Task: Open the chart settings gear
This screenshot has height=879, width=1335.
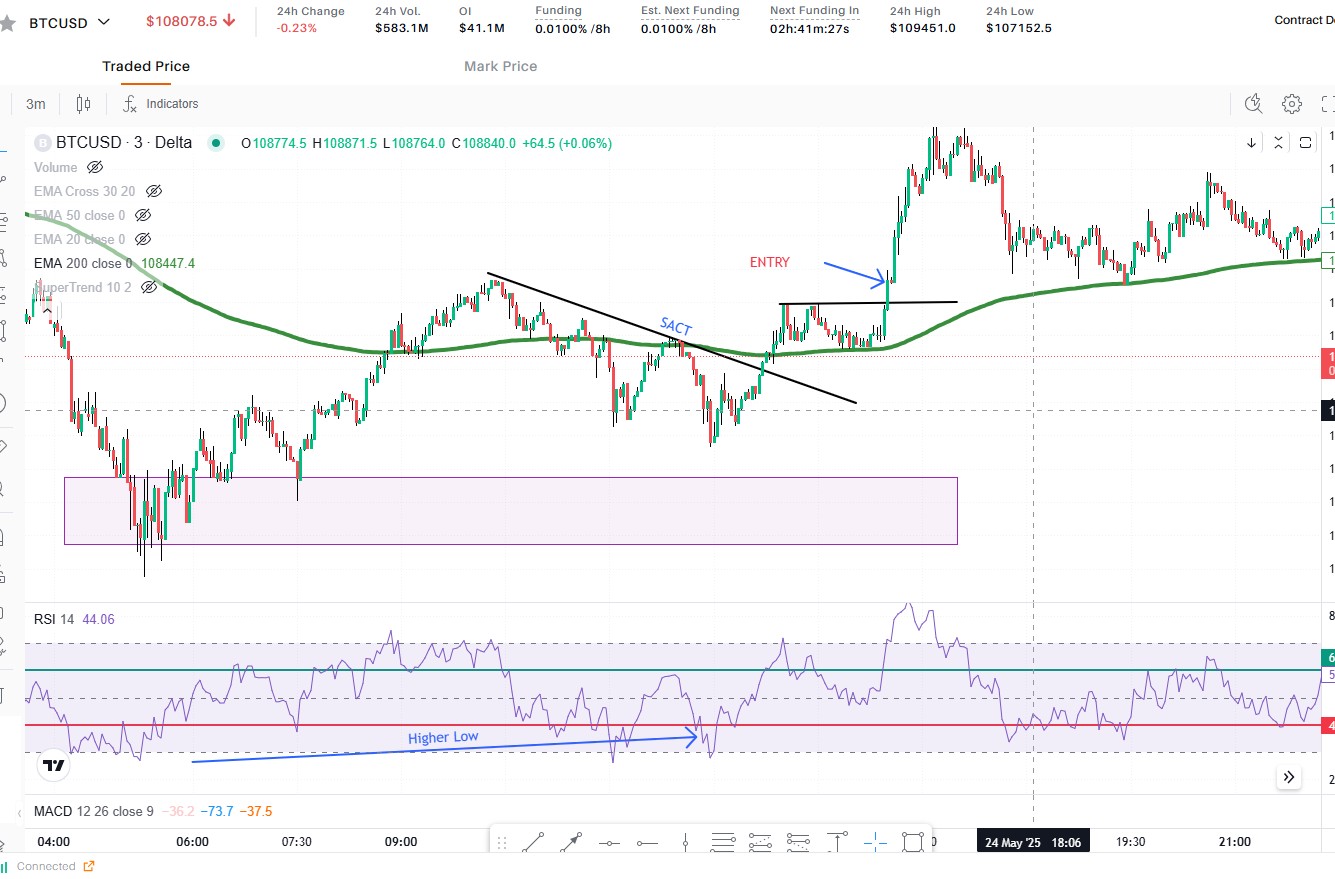Action: pos(1292,104)
